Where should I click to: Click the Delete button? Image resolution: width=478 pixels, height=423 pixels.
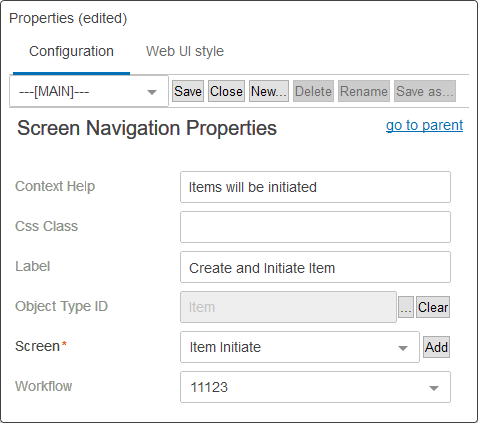click(x=313, y=91)
